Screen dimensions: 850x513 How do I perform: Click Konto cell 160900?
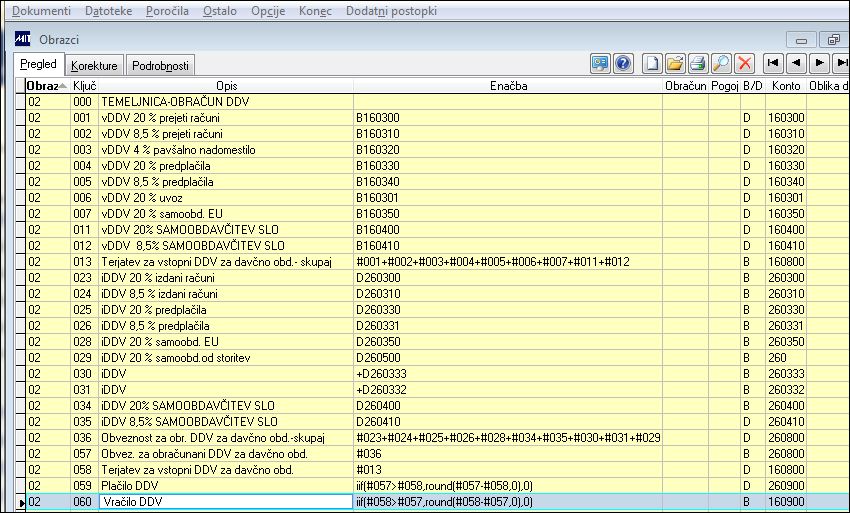786,502
